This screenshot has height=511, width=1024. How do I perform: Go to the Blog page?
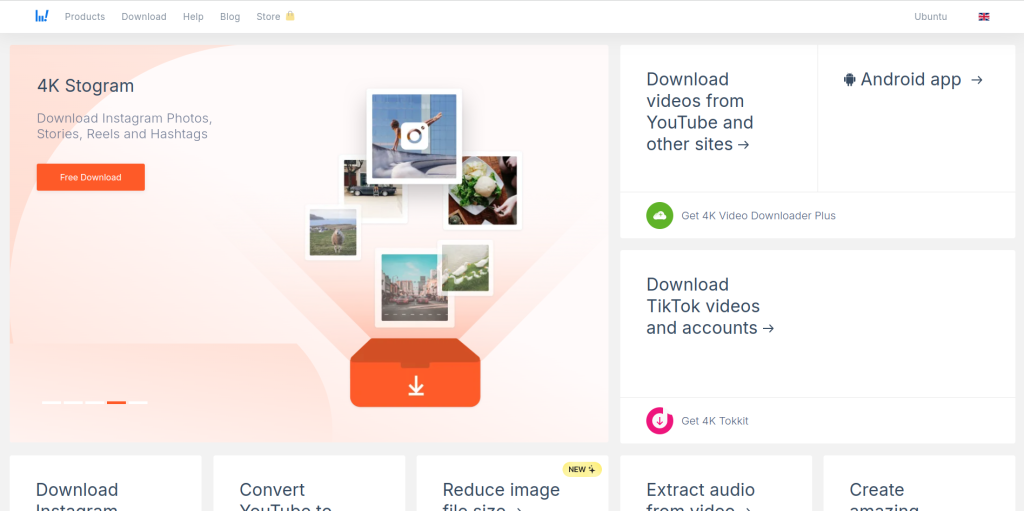click(230, 17)
